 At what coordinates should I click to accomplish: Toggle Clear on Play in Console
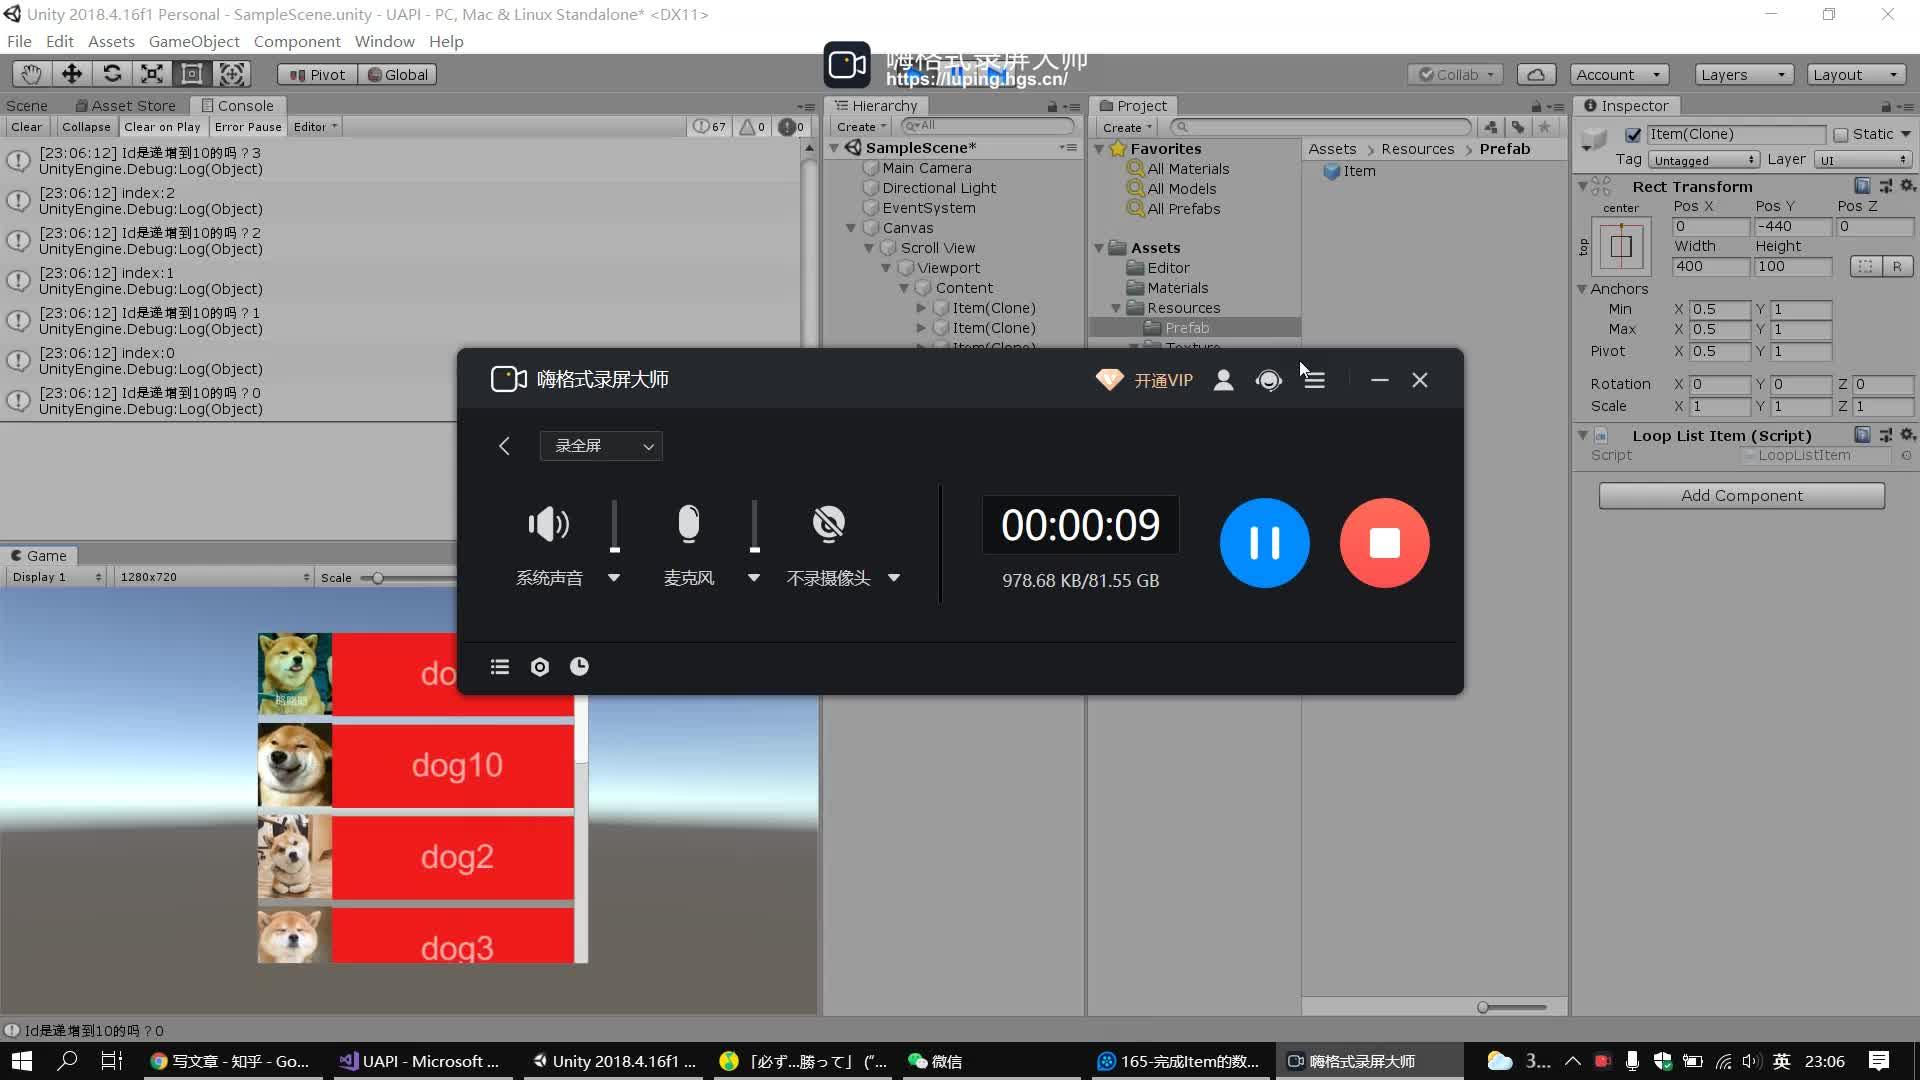click(x=162, y=127)
